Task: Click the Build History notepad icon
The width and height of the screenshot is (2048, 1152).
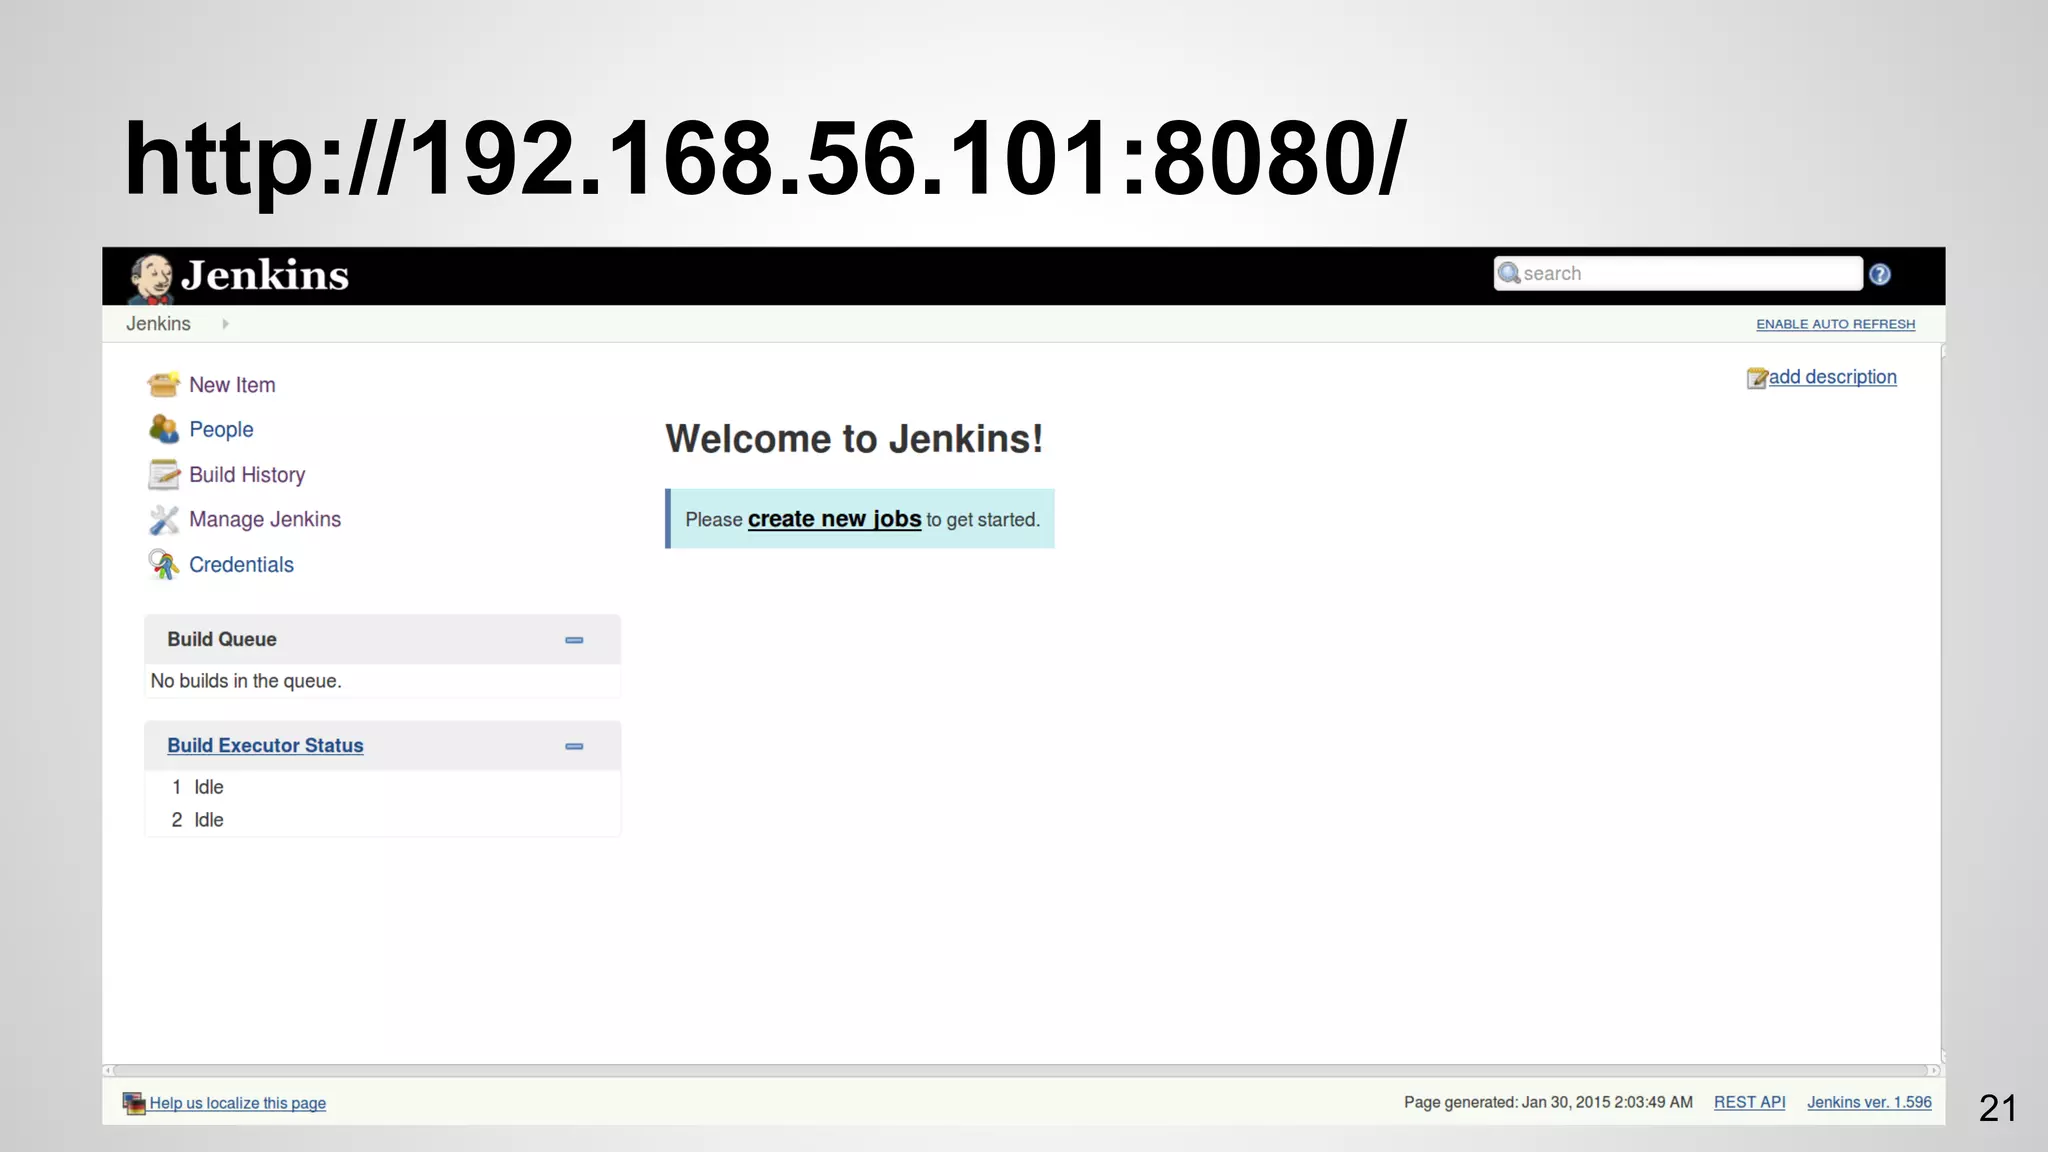Action: [163, 474]
